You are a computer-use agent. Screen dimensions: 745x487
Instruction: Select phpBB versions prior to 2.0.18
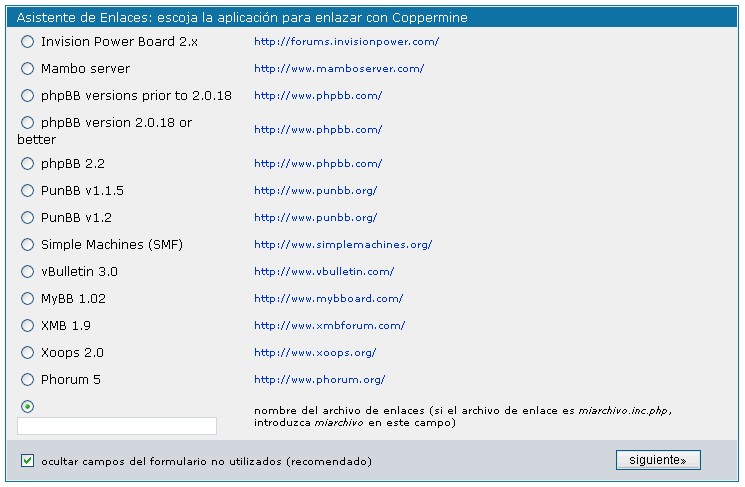coord(28,96)
